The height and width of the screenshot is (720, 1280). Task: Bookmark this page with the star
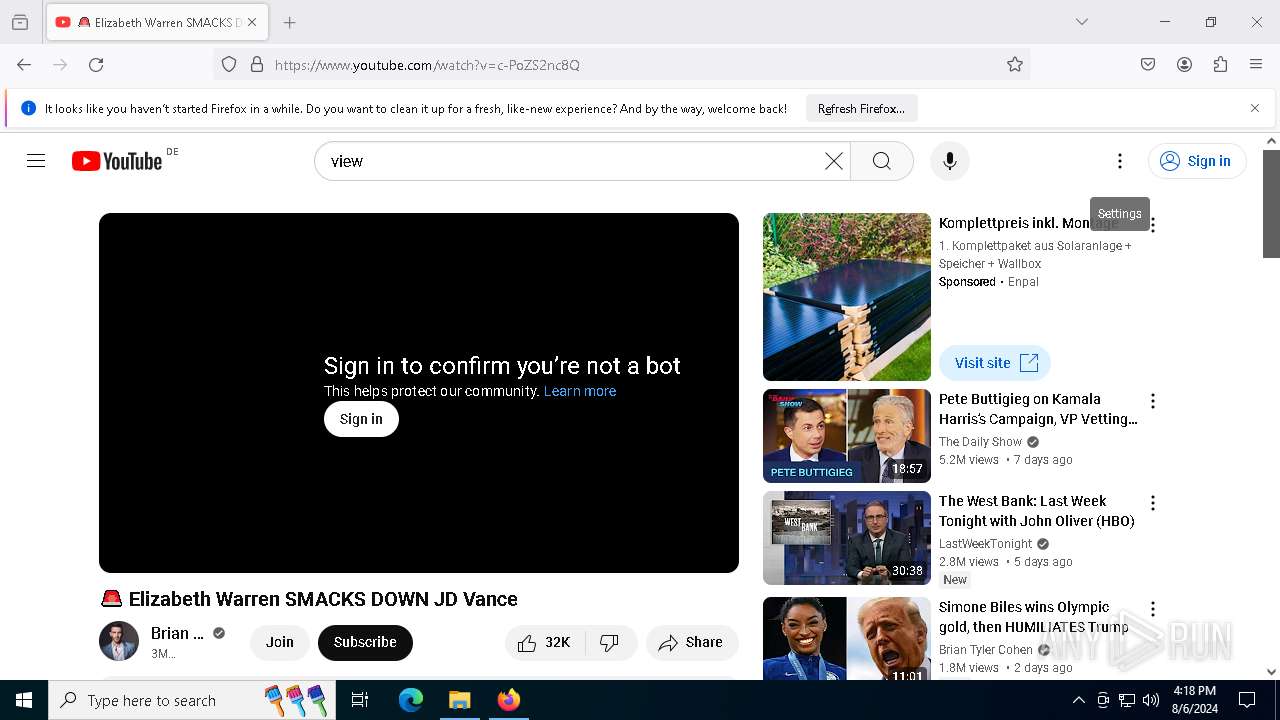(x=1015, y=65)
